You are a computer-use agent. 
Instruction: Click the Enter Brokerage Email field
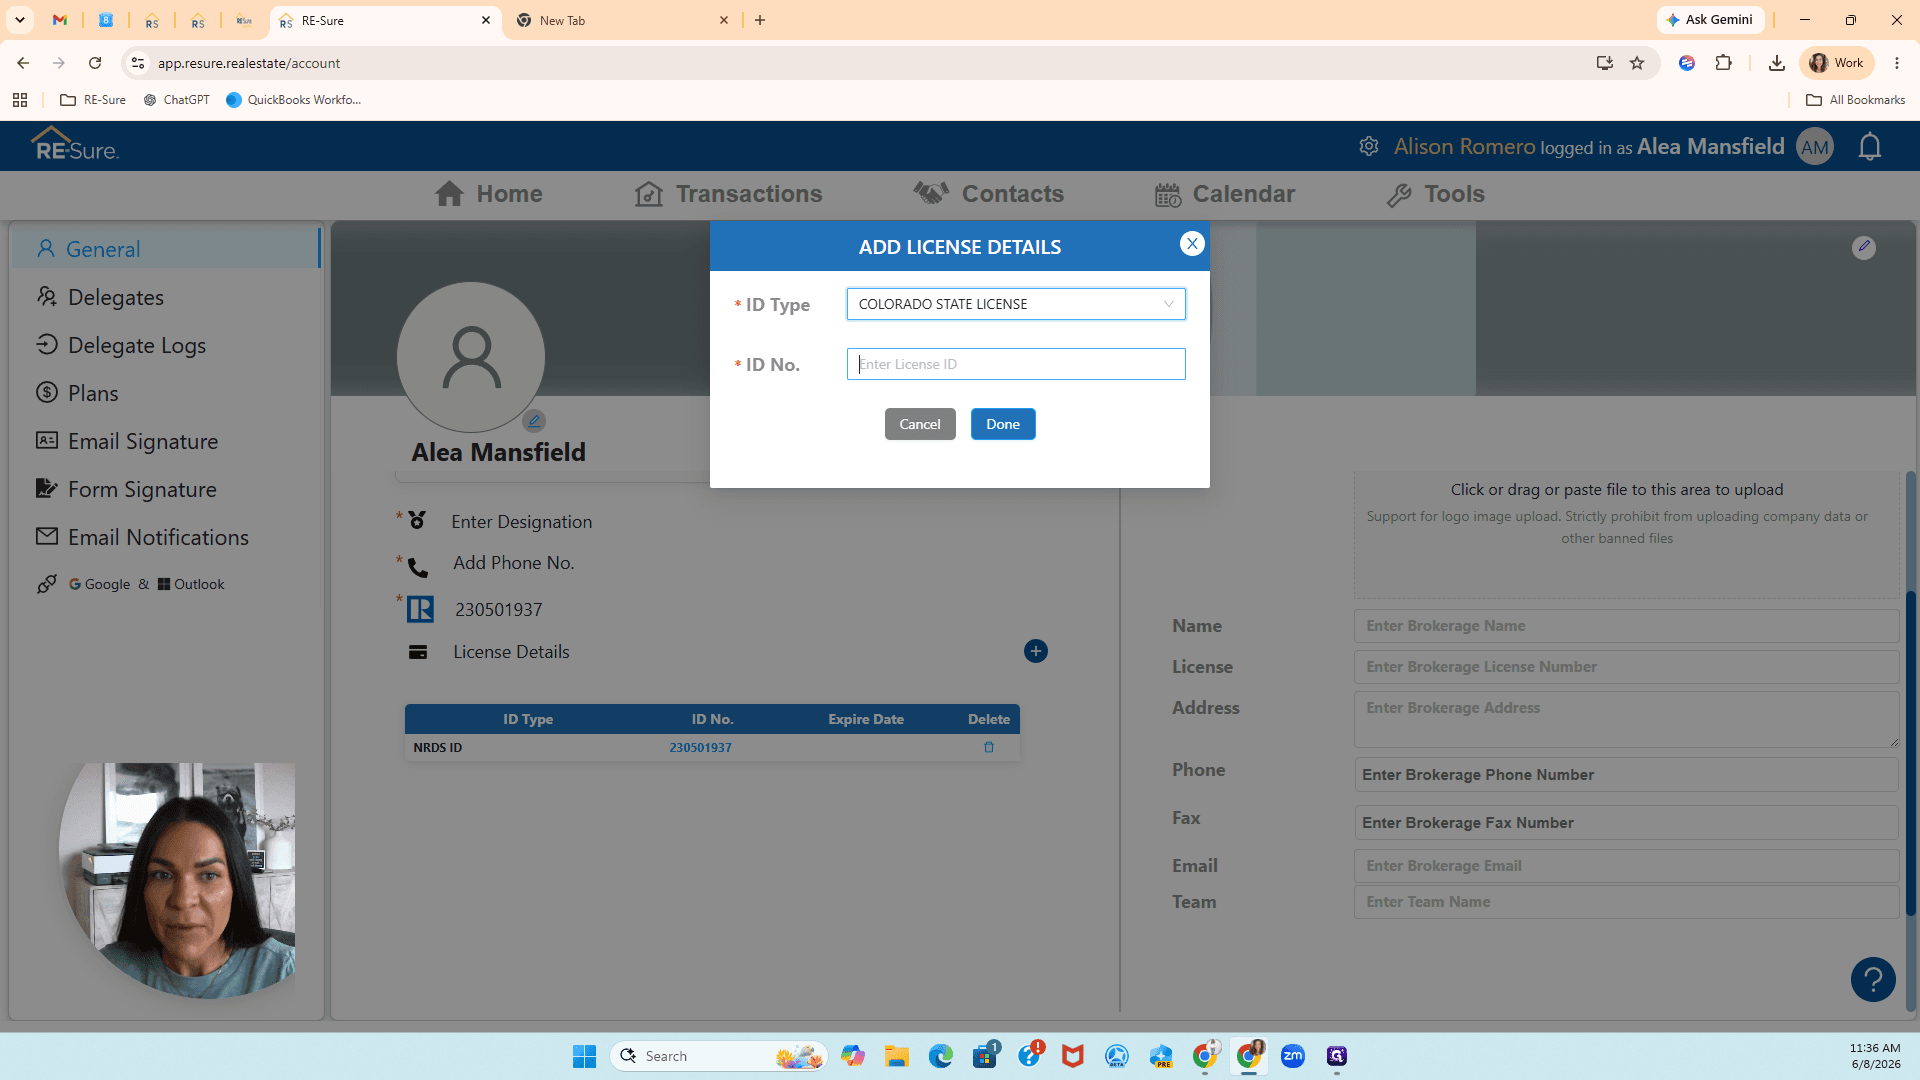point(1626,866)
